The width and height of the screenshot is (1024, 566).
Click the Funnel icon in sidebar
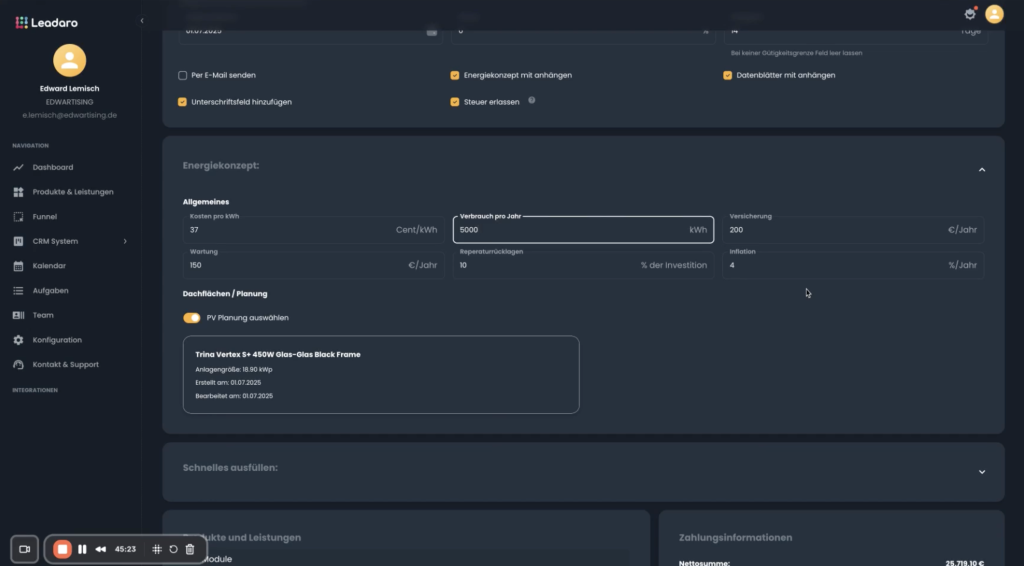[18, 217]
